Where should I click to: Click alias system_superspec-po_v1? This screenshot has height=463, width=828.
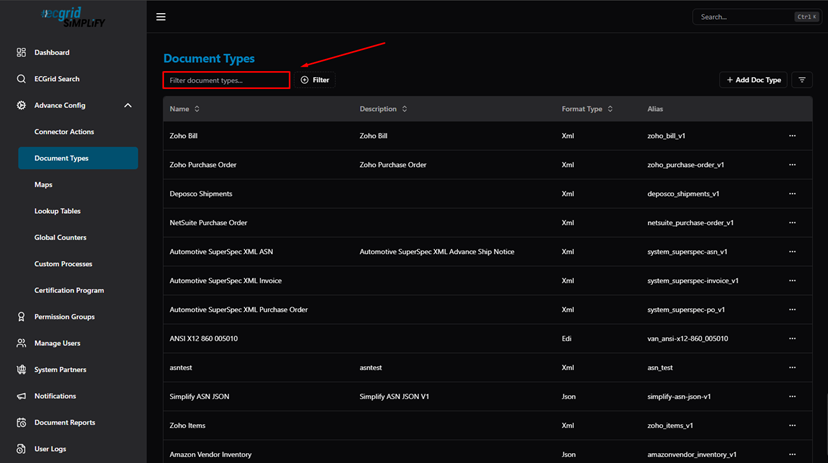click(686, 310)
